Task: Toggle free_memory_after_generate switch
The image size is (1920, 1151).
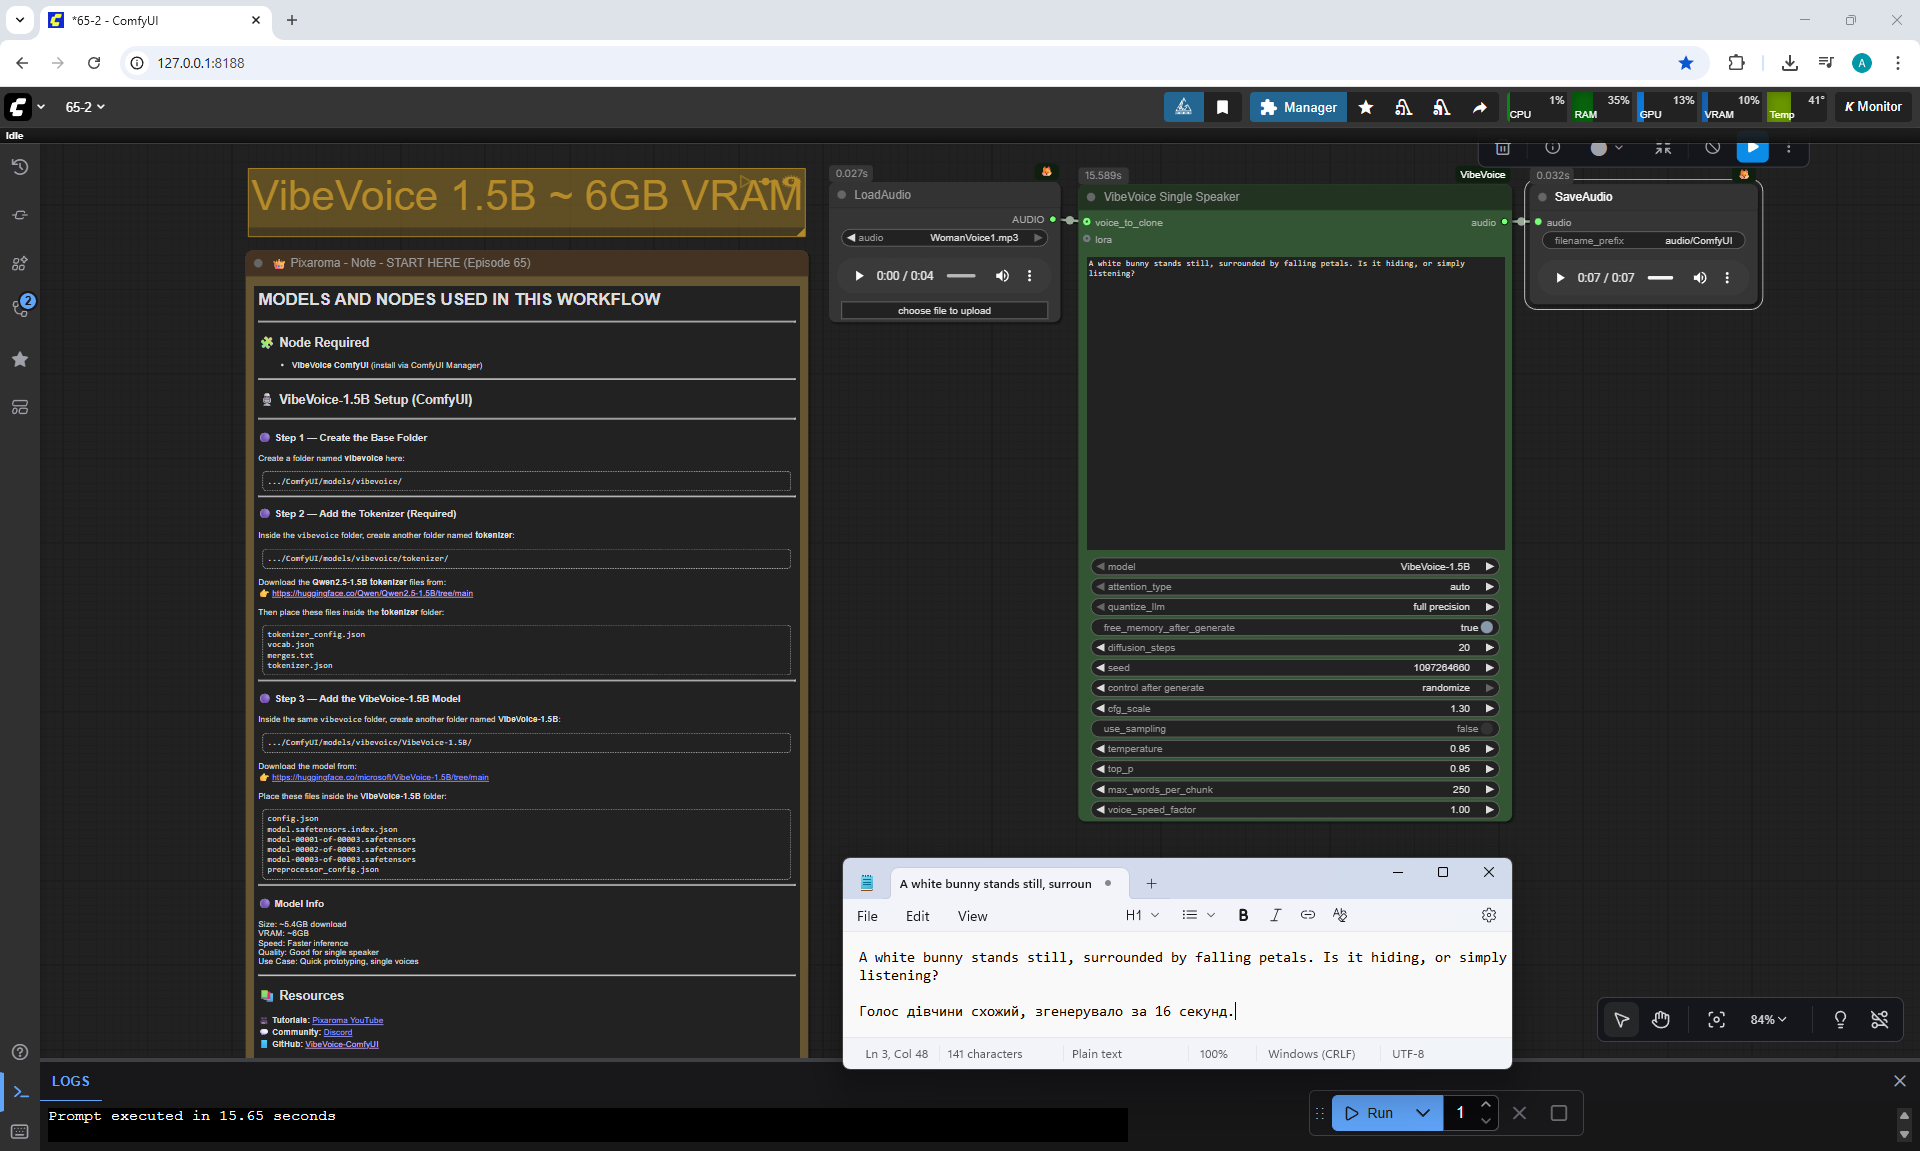Action: pos(1486,628)
